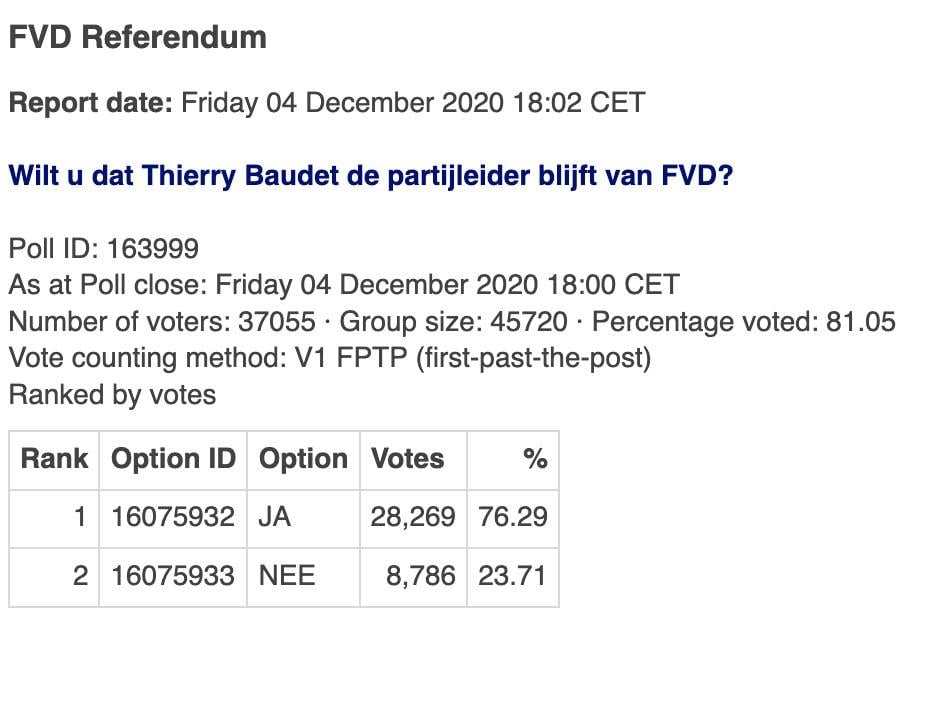This screenshot has width=934, height=718.
Task: Click the Poll ID 163999 line
Action: pyautogui.click(x=104, y=248)
